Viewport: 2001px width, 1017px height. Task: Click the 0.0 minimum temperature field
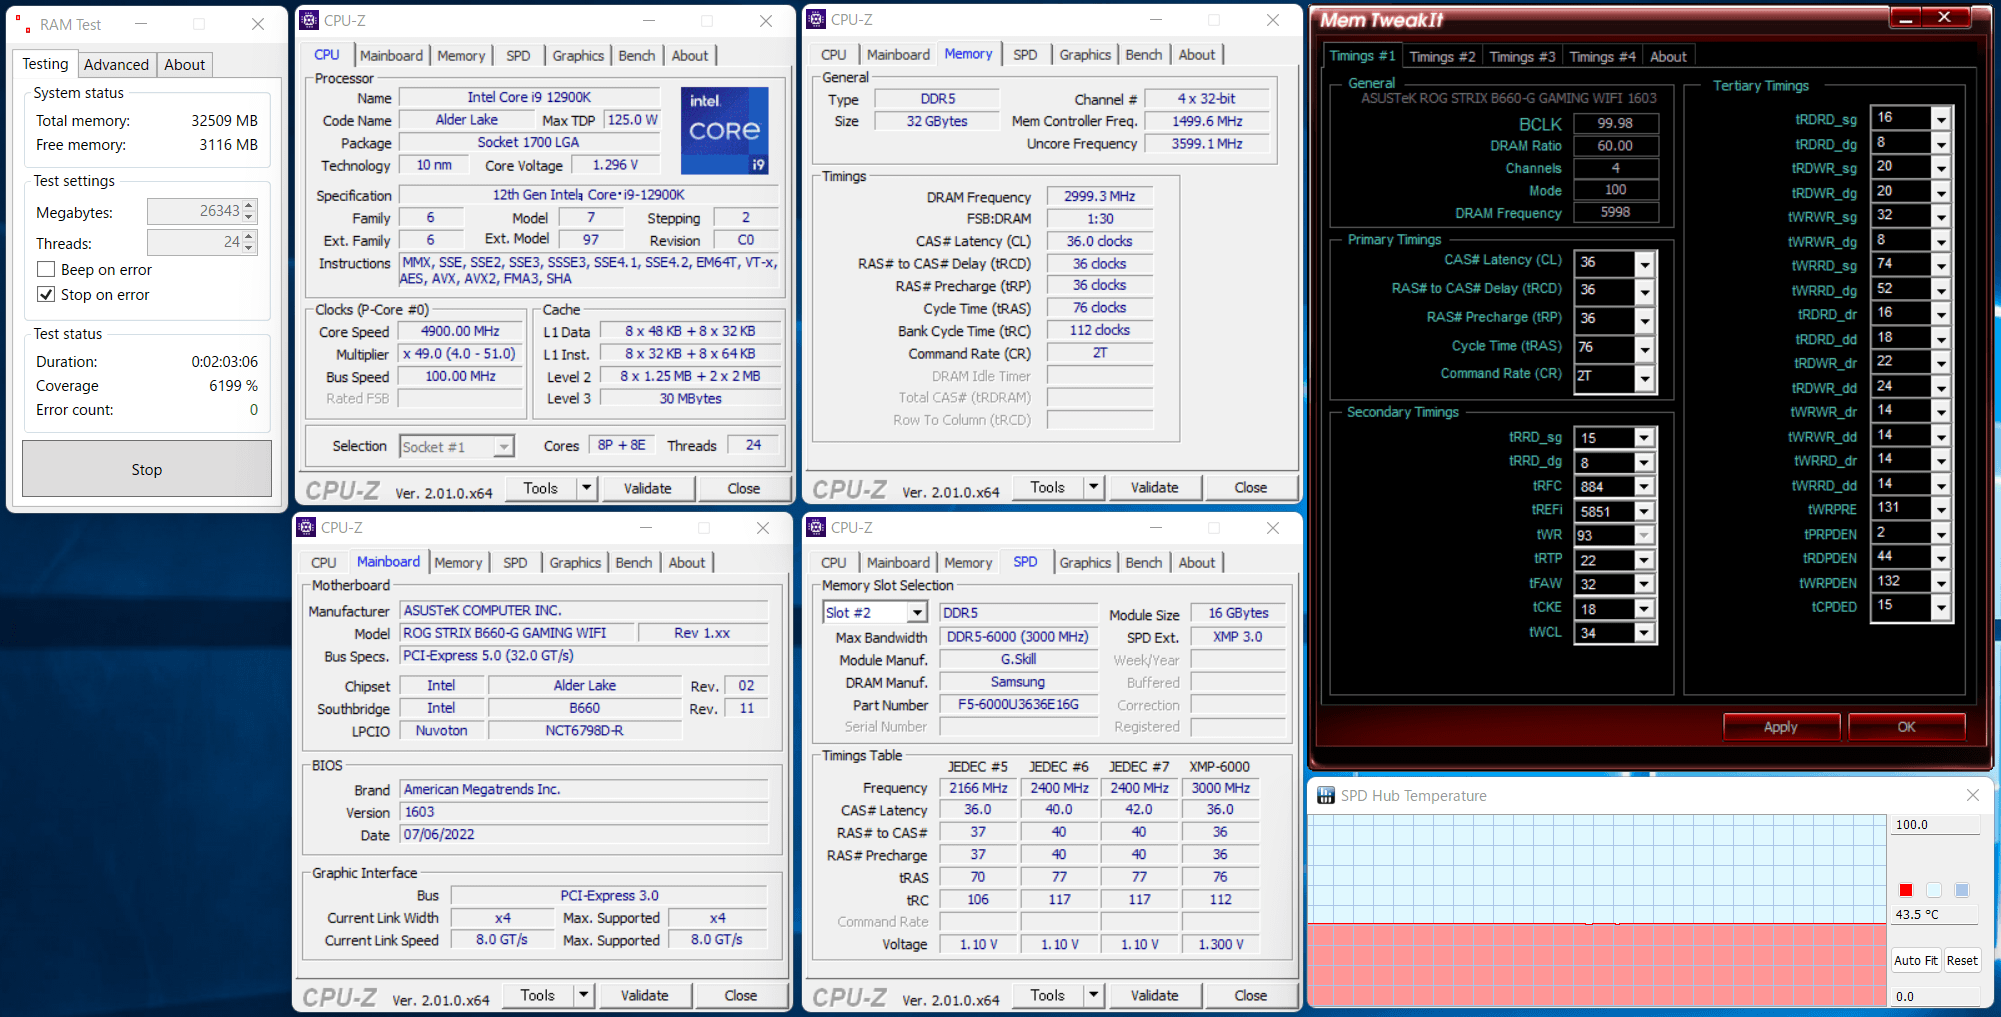1935,996
